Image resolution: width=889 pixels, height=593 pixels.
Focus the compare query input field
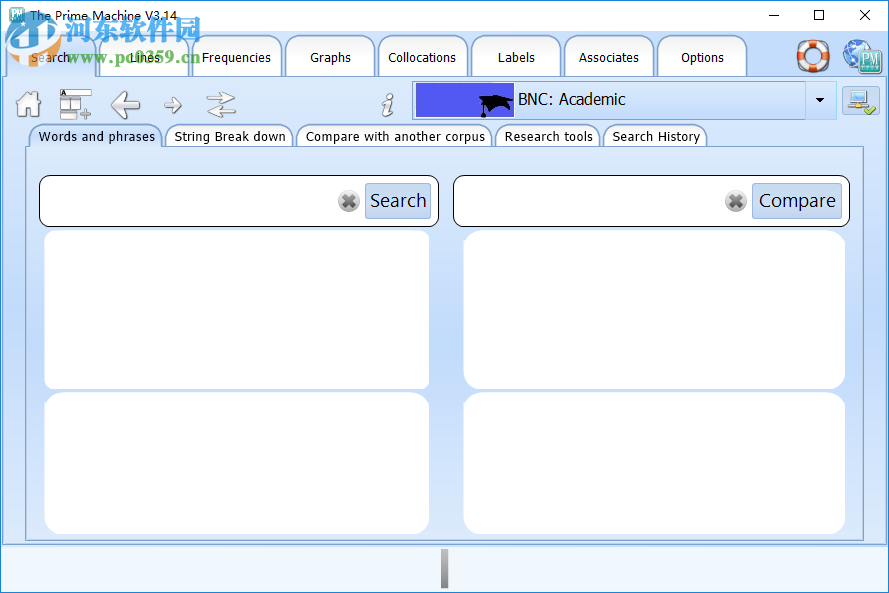tap(590, 201)
